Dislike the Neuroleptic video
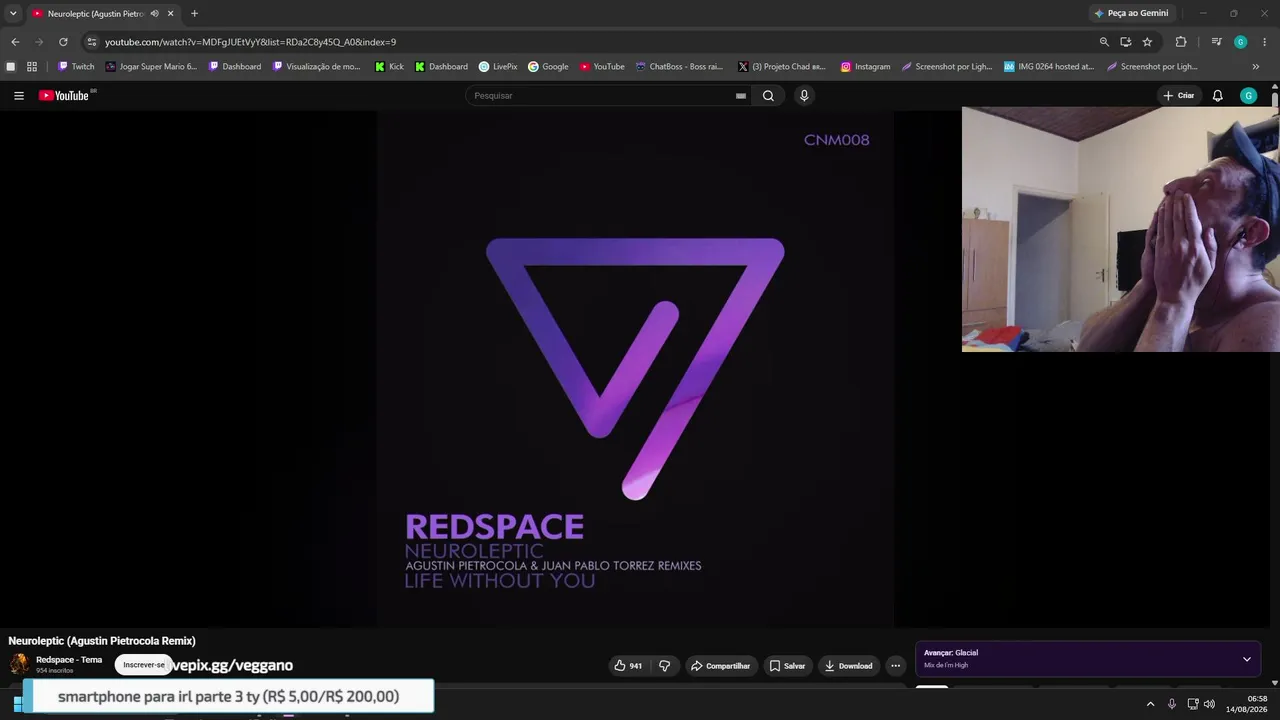The width and height of the screenshot is (1280, 720). (x=664, y=666)
